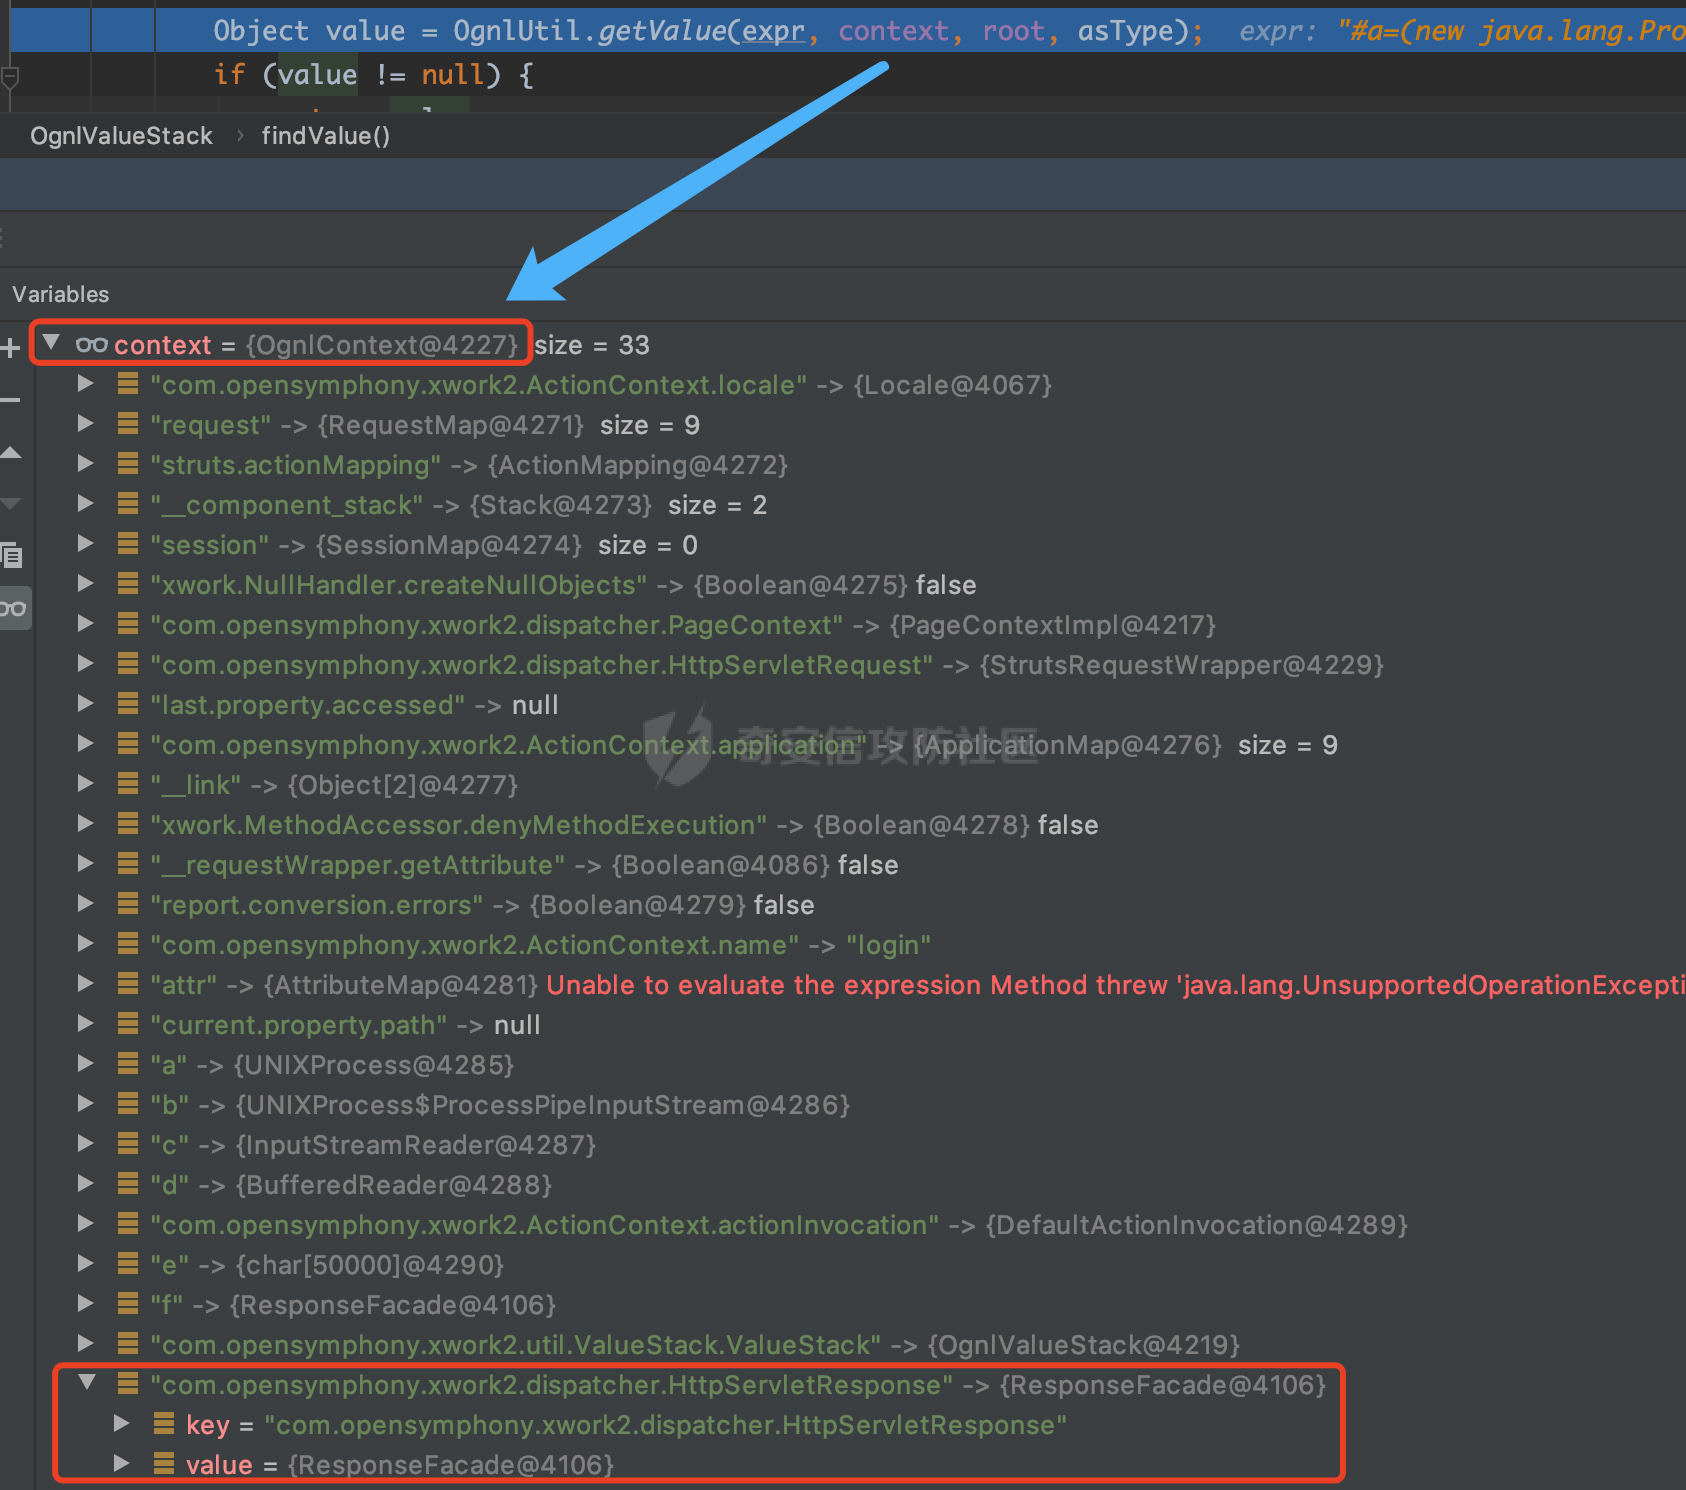The width and height of the screenshot is (1686, 1490).
Task: Expand the key child node
Action: (x=122, y=1423)
